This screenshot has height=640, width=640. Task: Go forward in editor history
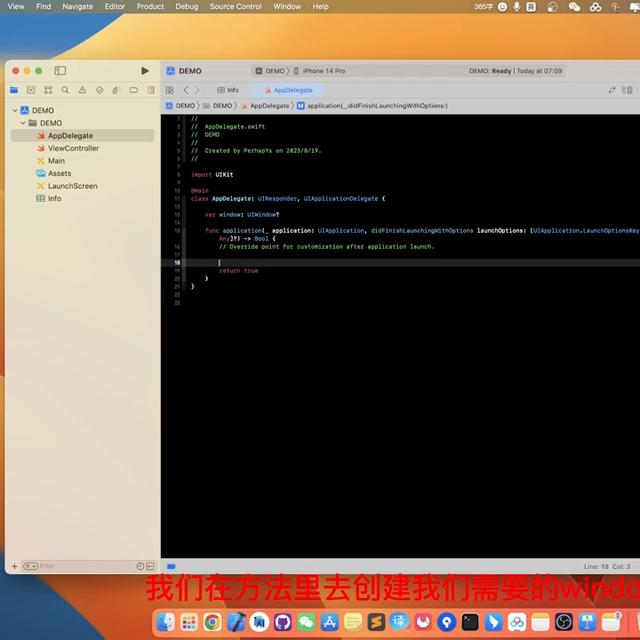197,90
